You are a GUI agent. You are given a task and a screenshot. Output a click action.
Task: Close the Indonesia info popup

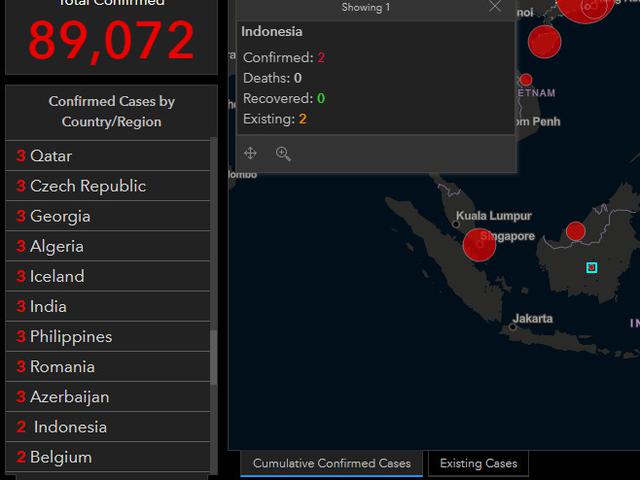tap(495, 6)
